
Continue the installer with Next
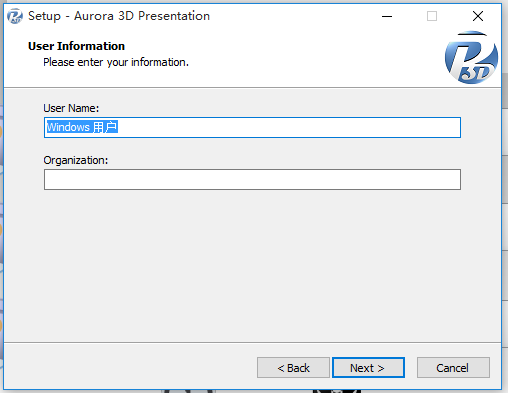coord(368,368)
